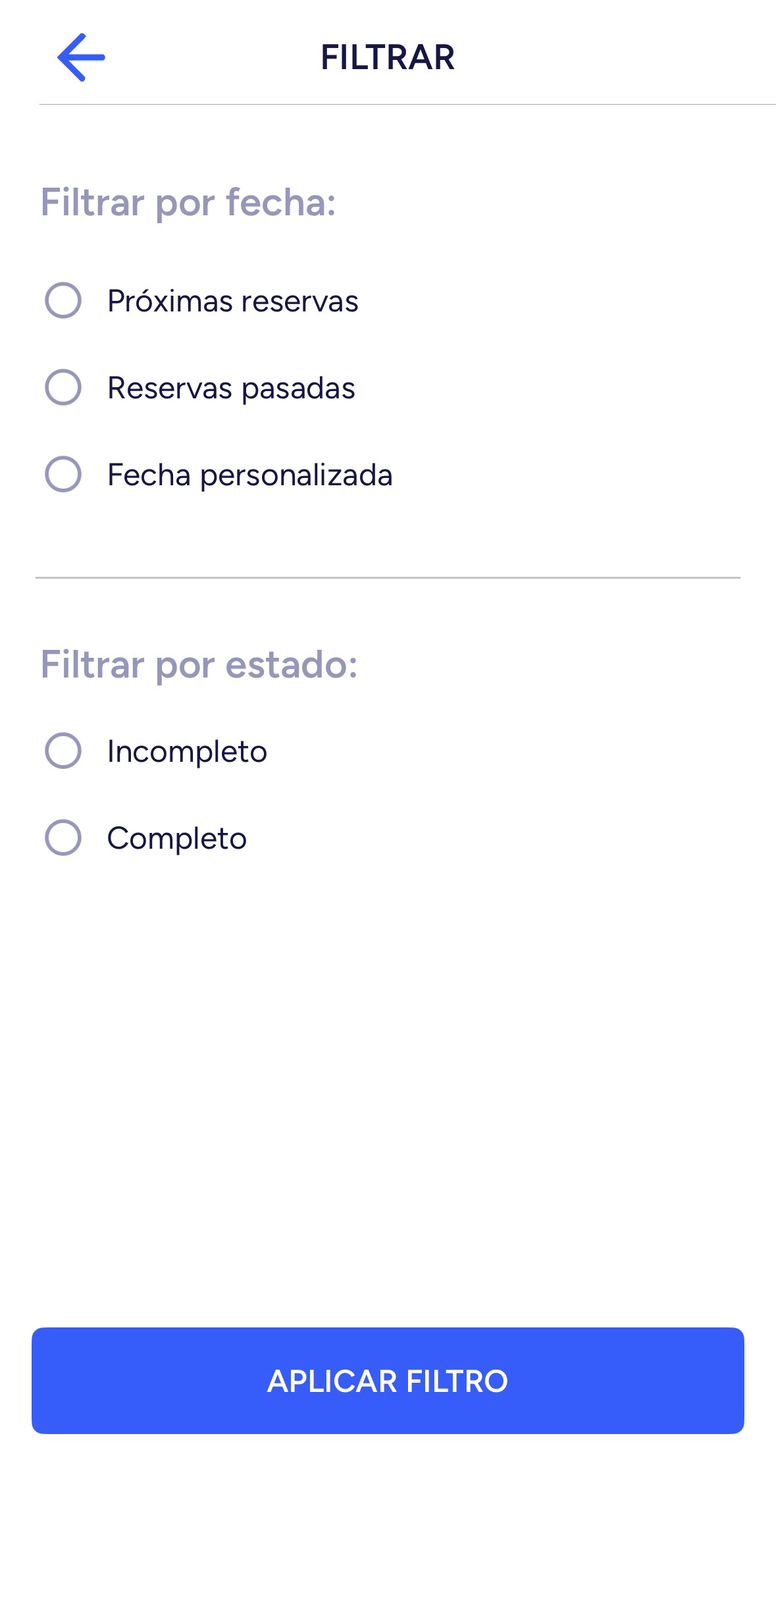The image size is (776, 1600).
Task: Choose the Reservas pasadas radio circle
Action: 63,387
